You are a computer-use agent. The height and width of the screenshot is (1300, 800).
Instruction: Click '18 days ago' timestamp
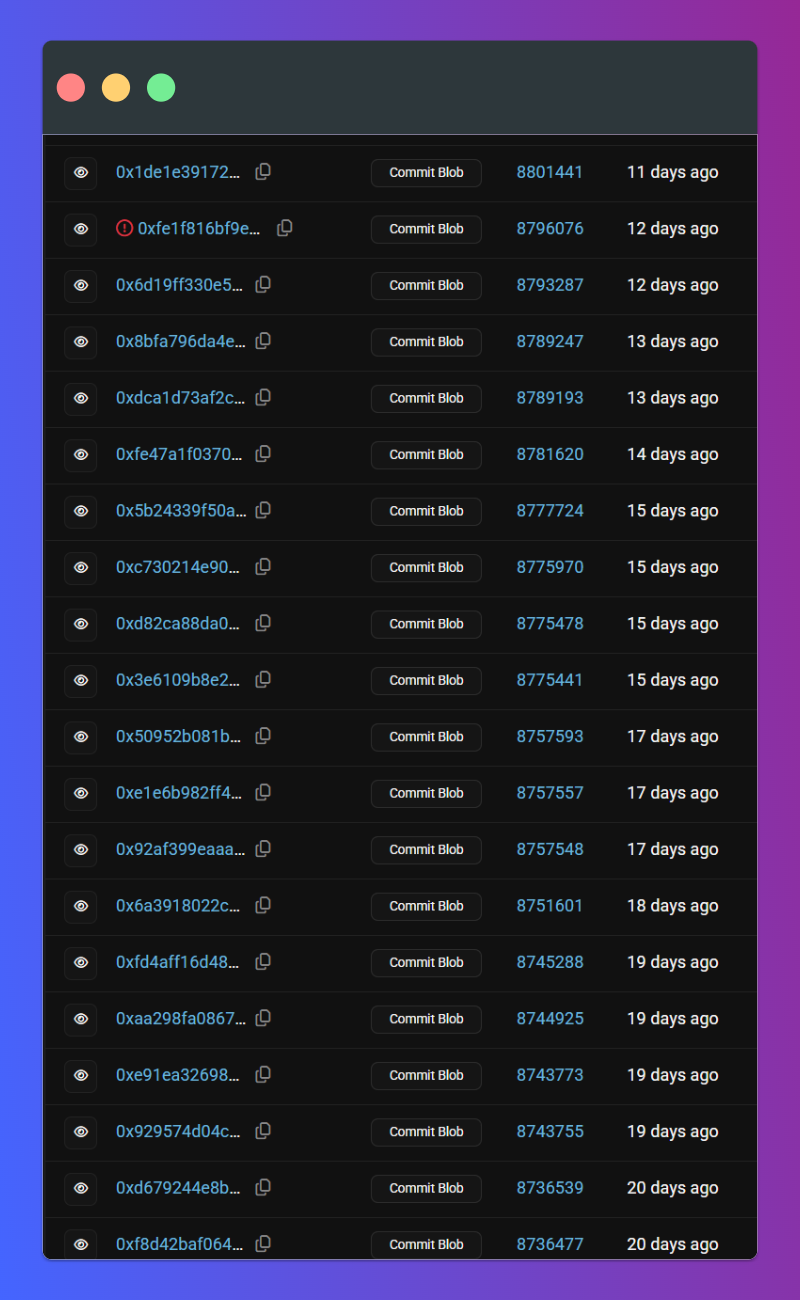(673, 906)
